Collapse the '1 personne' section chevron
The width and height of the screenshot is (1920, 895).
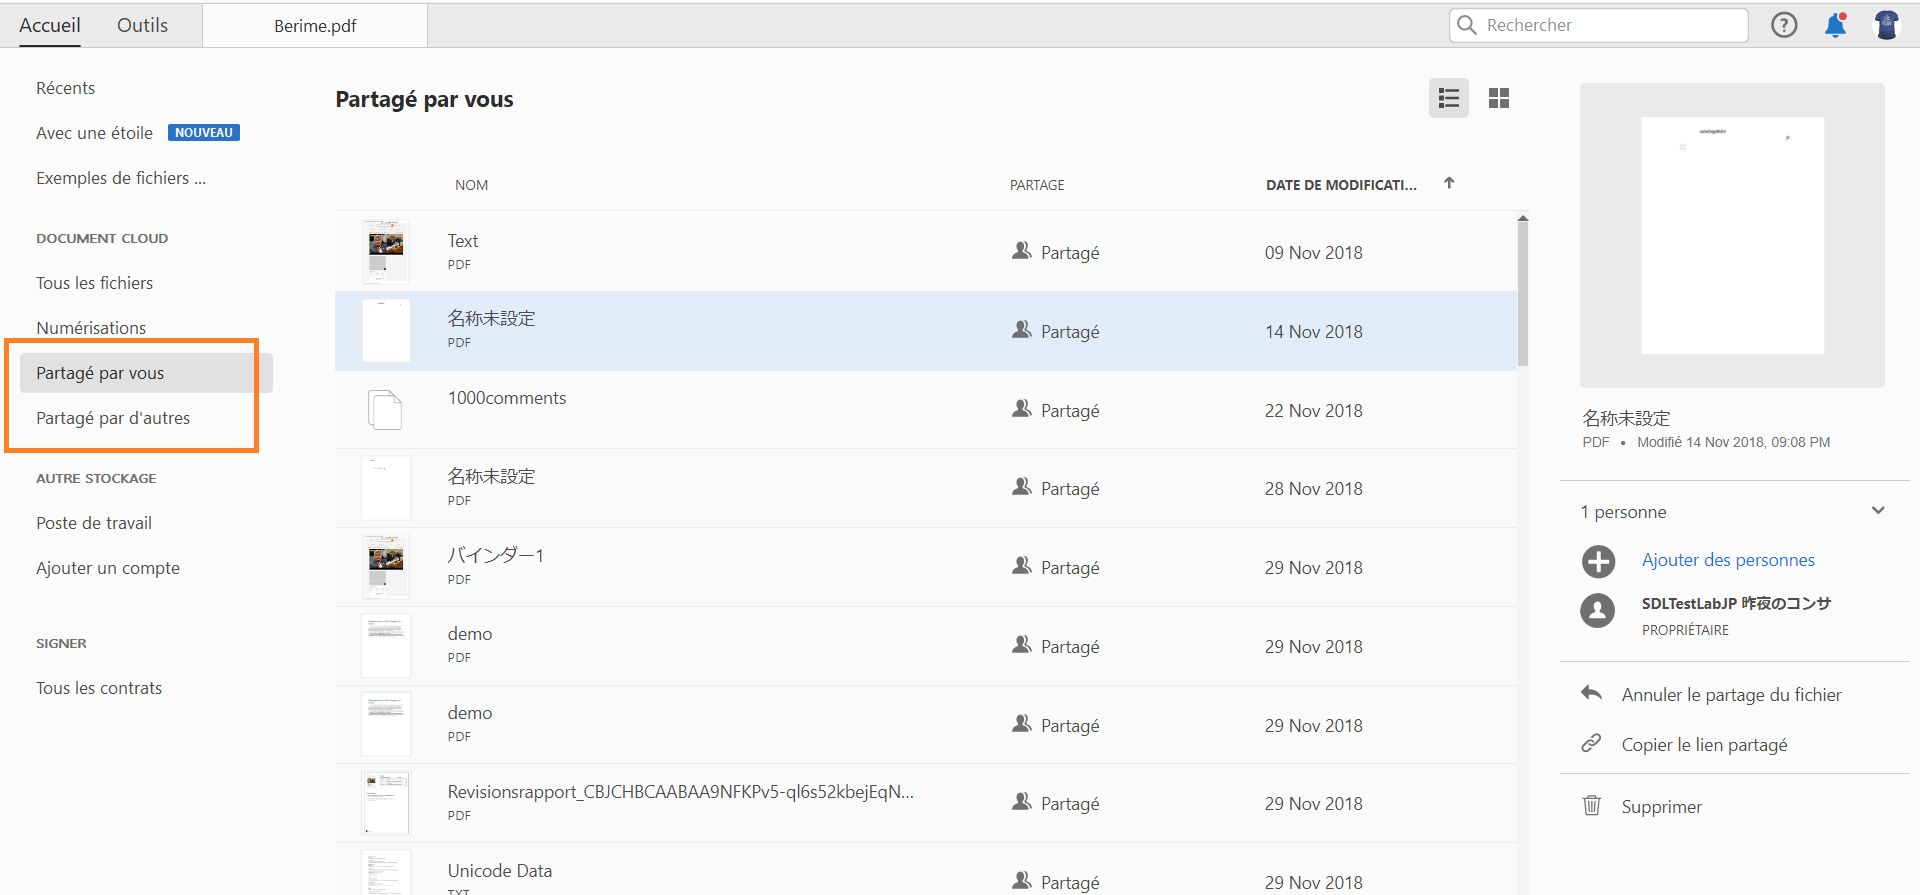pos(1878,511)
